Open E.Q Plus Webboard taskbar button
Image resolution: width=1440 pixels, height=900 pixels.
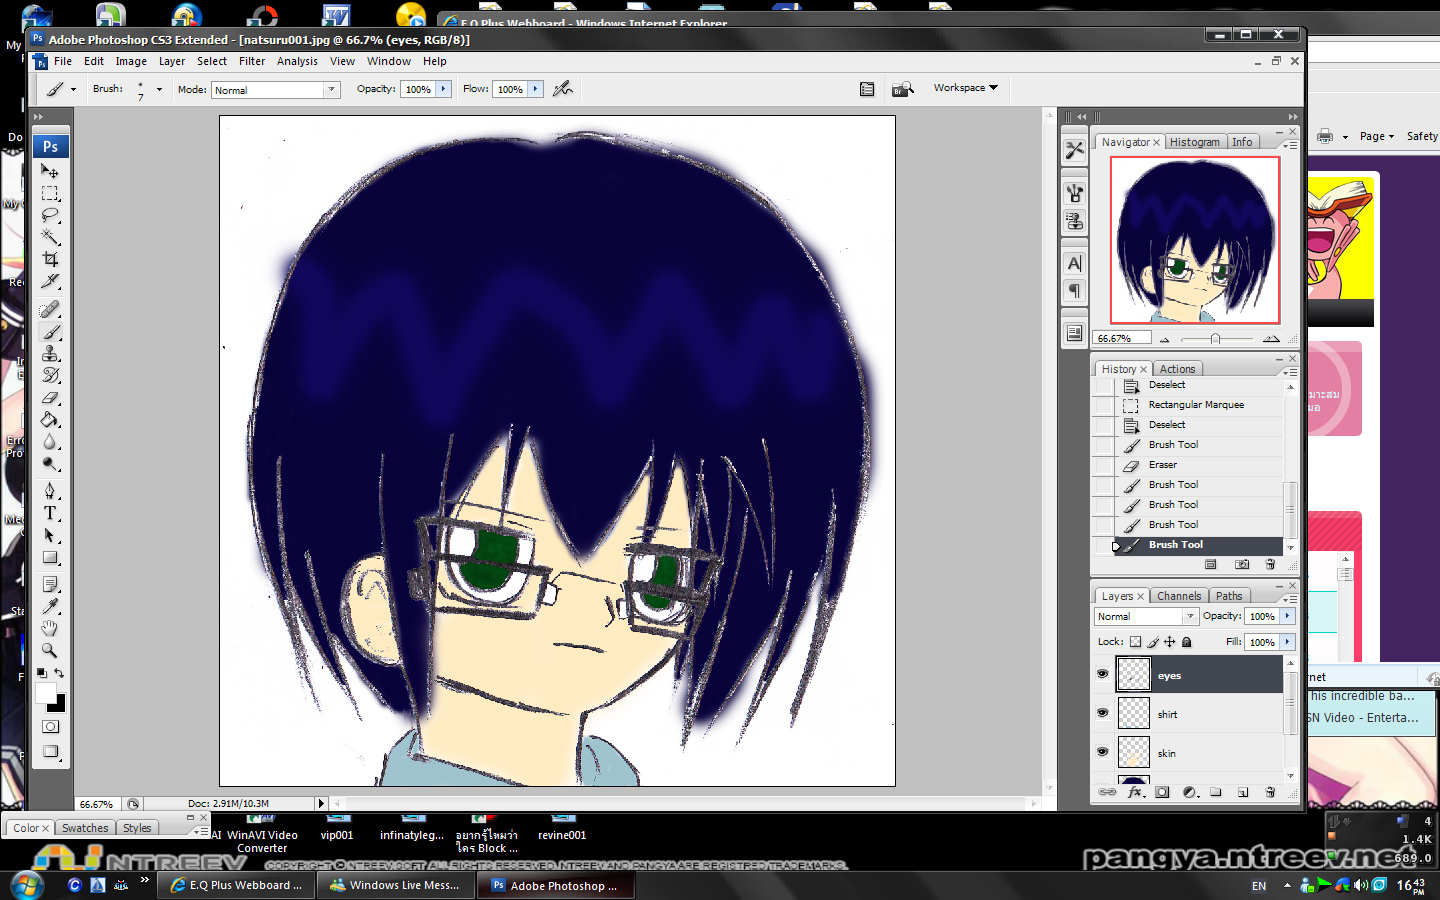(239, 885)
